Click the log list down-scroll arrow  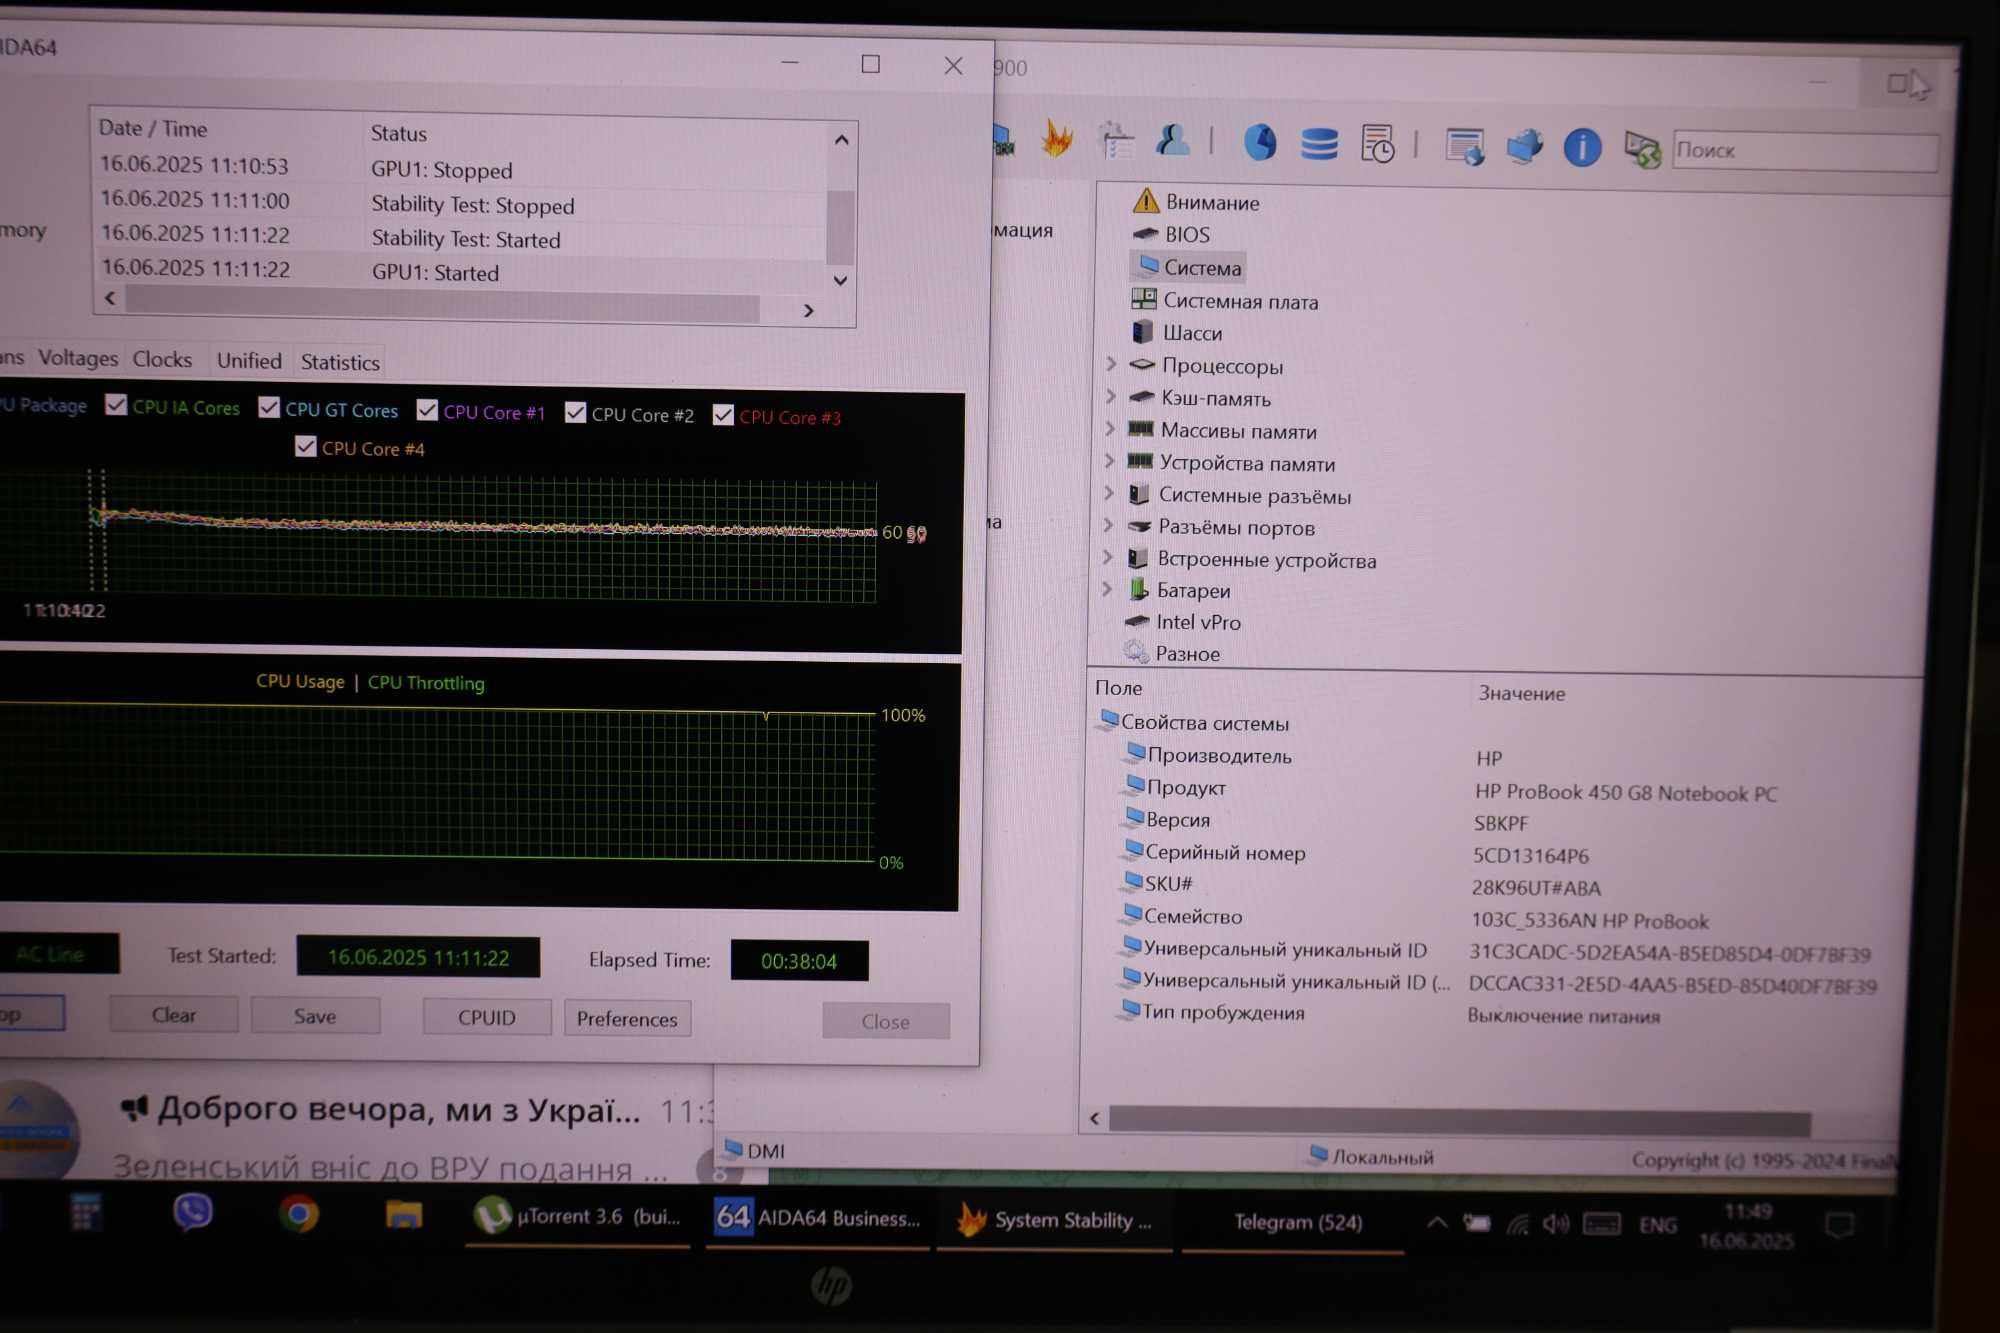point(841,281)
